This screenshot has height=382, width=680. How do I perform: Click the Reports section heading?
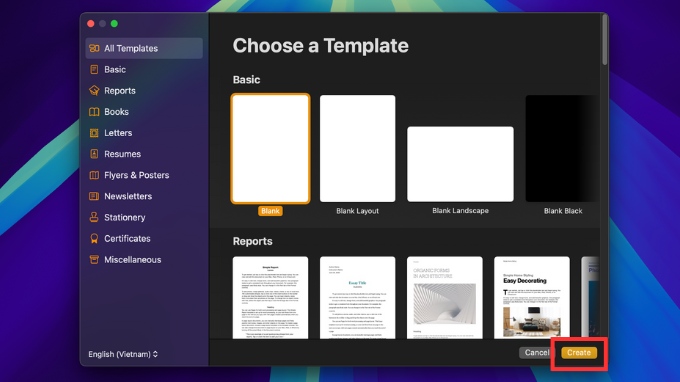(x=252, y=241)
